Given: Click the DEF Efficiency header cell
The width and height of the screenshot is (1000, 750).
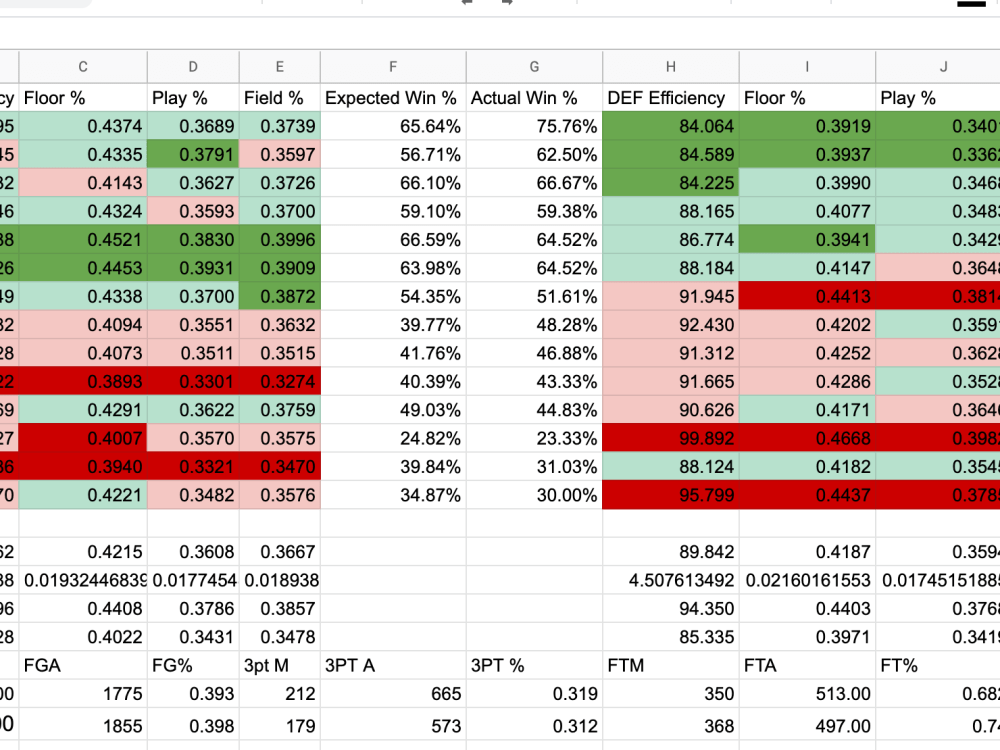Looking at the screenshot, I should pyautogui.click(x=671, y=98).
